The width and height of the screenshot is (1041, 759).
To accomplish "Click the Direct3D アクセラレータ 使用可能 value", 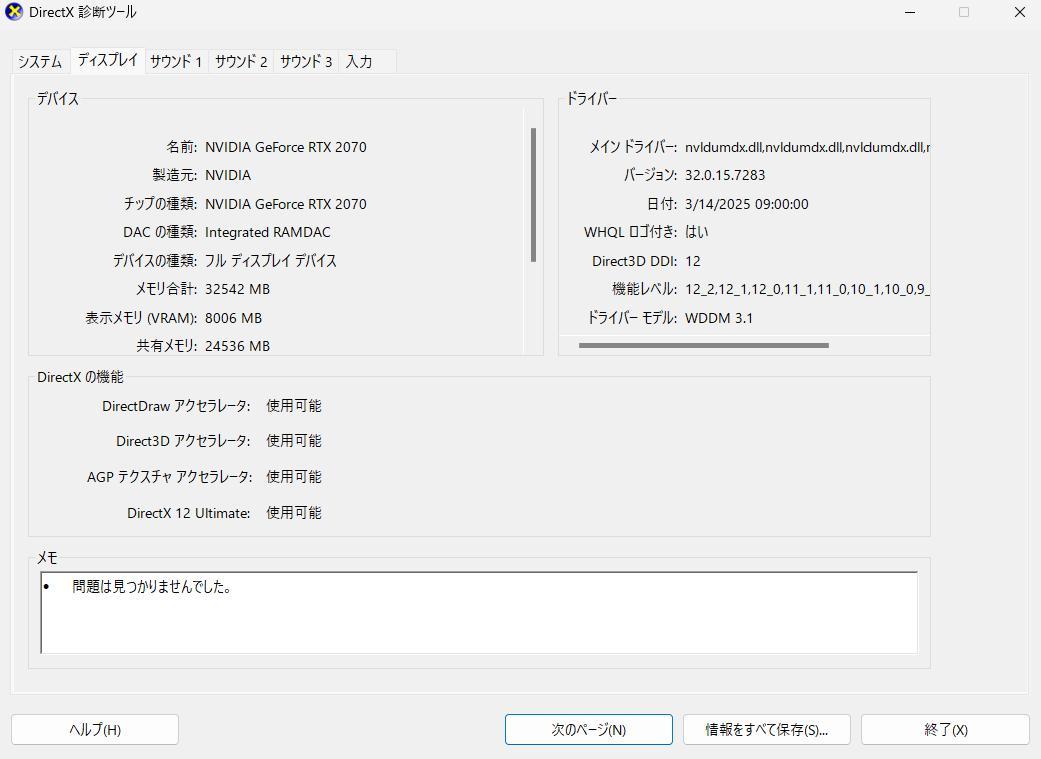I will [x=293, y=441].
